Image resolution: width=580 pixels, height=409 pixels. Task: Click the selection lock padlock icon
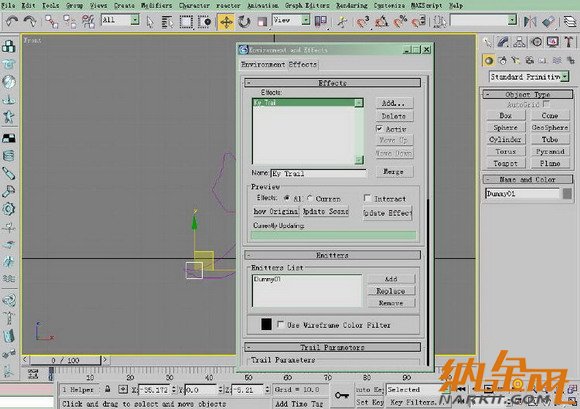click(x=108, y=389)
